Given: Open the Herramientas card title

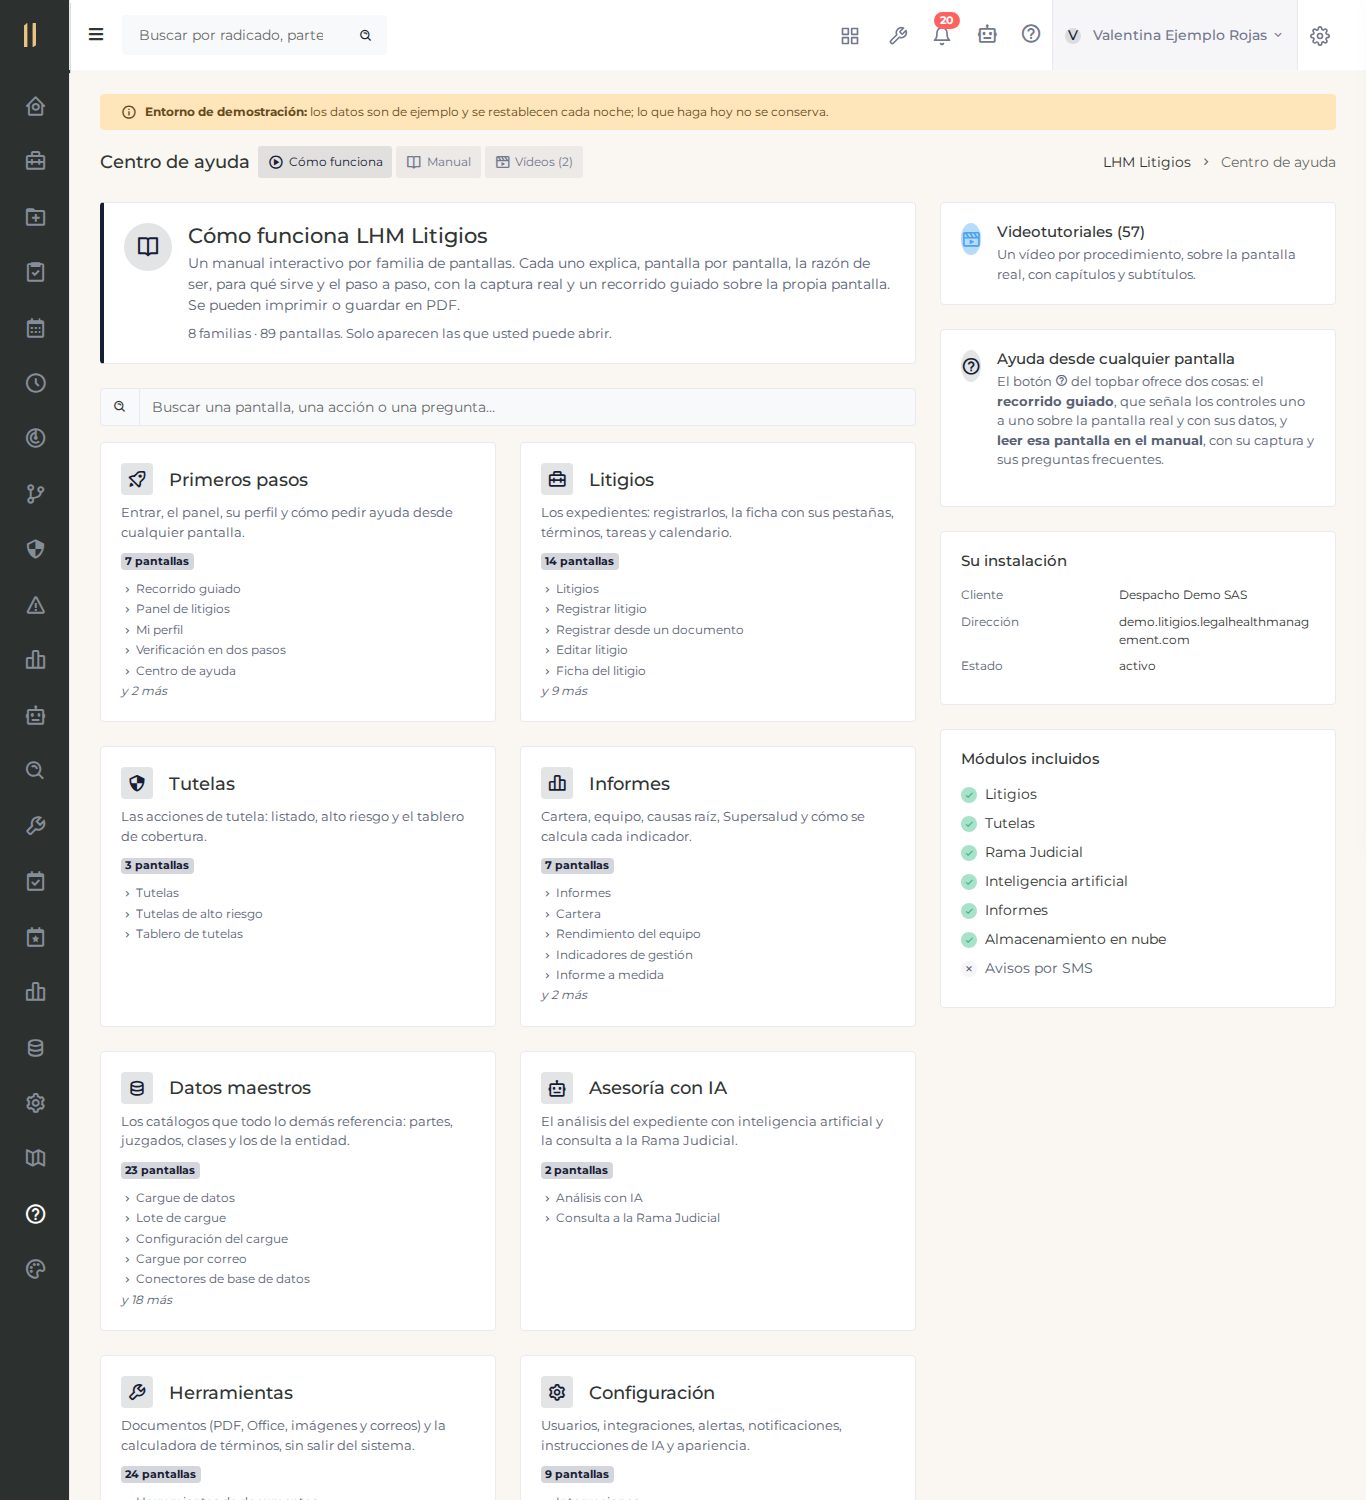Looking at the screenshot, I should coord(231,1393).
